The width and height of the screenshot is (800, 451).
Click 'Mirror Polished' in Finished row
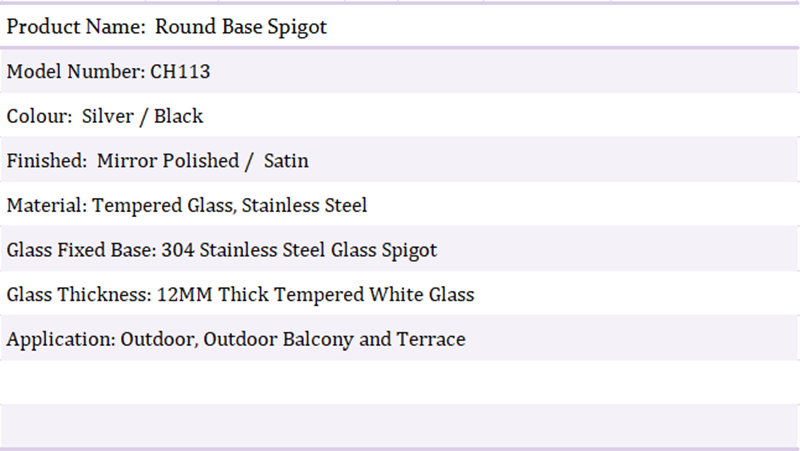(168, 161)
